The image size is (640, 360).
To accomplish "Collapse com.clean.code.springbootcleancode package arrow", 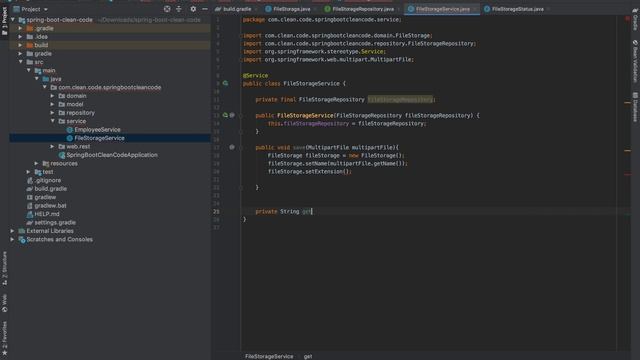I will [44, 87].
